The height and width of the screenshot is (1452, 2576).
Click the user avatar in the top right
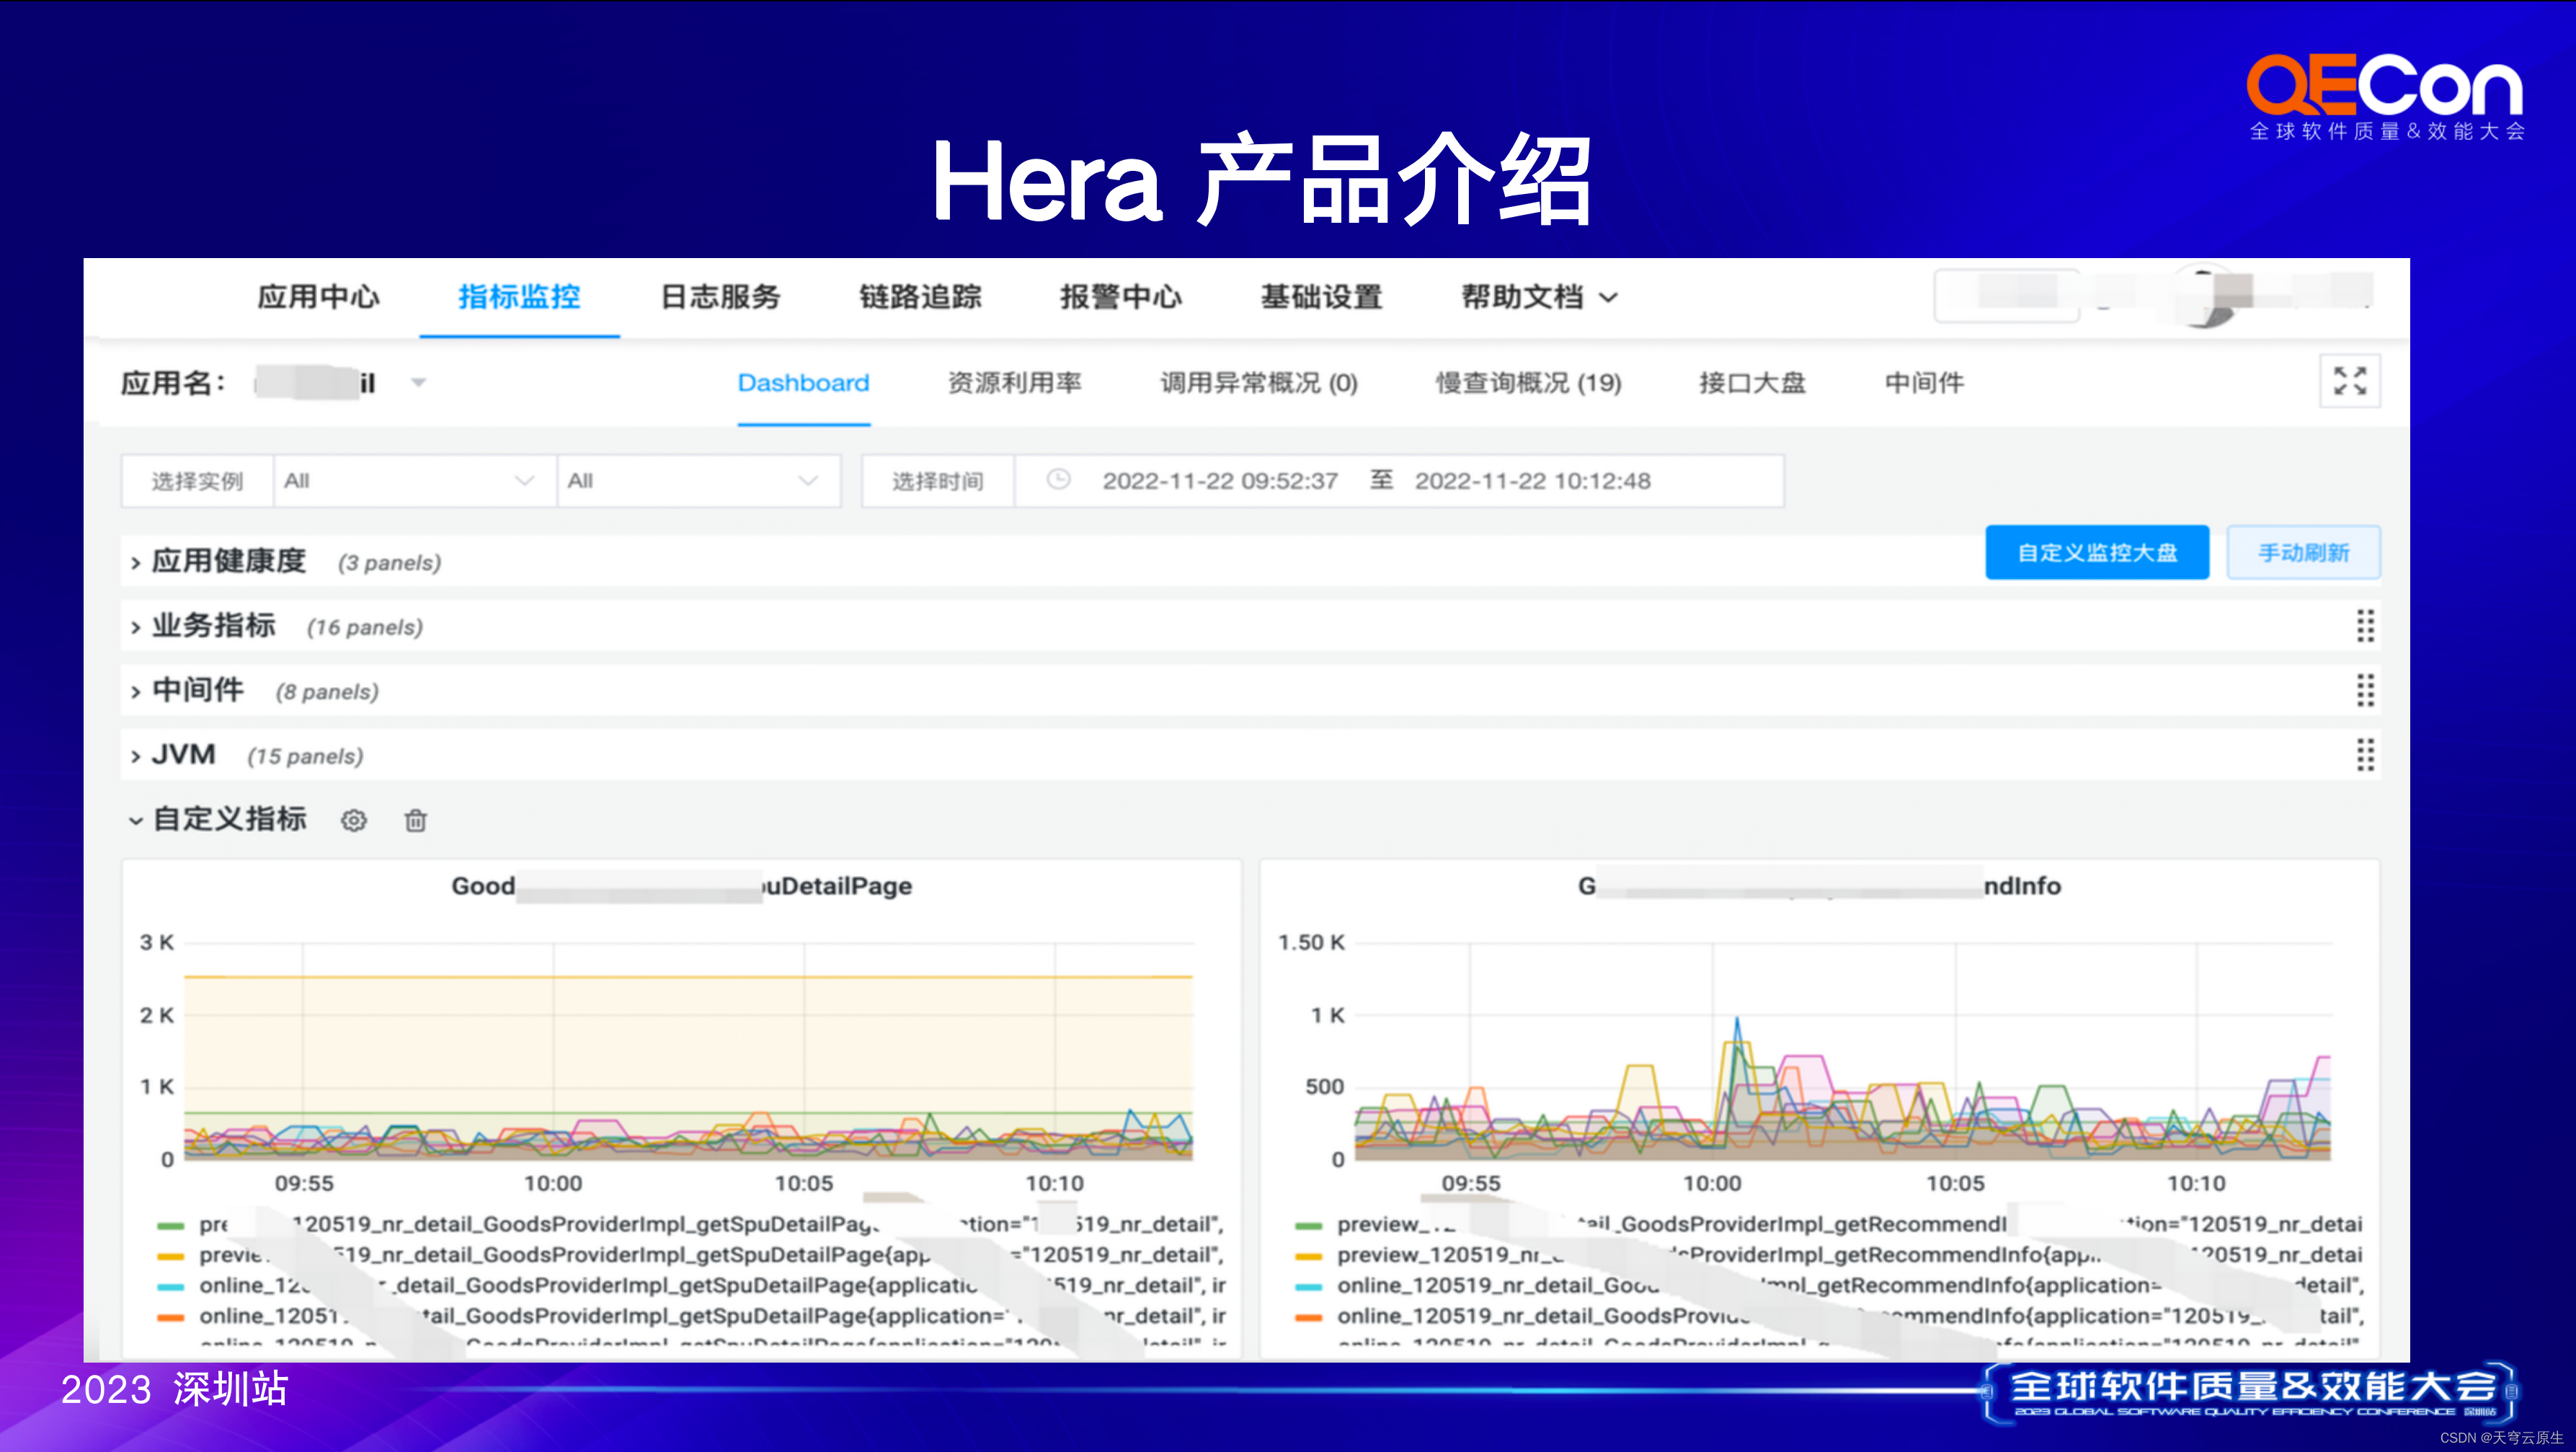tap(2205, 296)
